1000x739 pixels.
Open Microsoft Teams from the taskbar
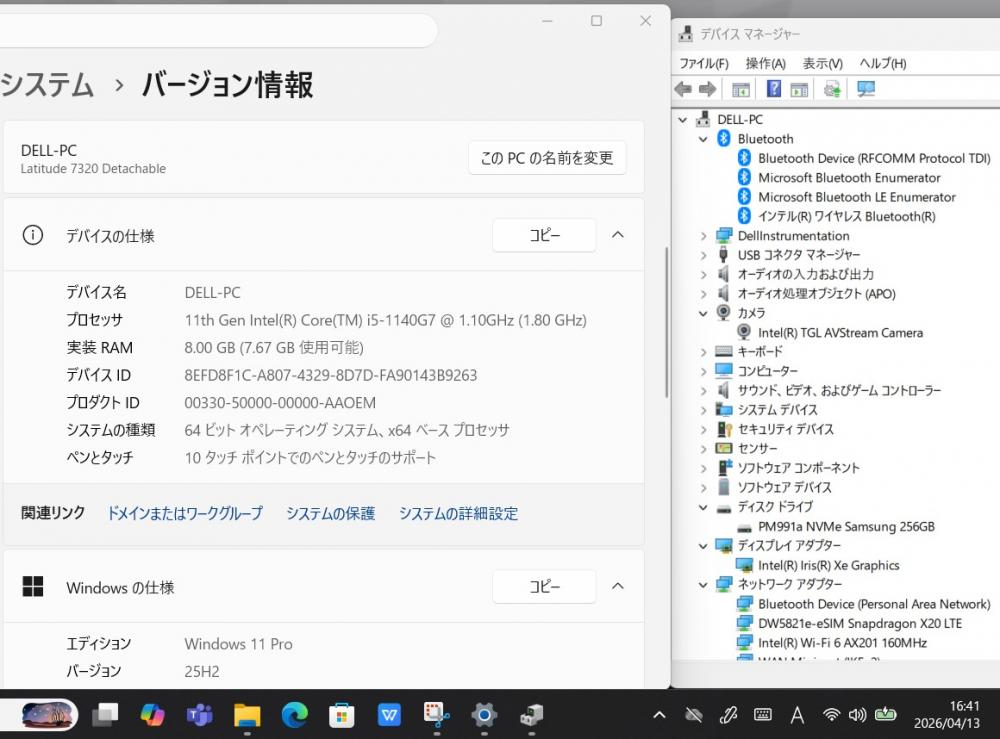[199, 714]
